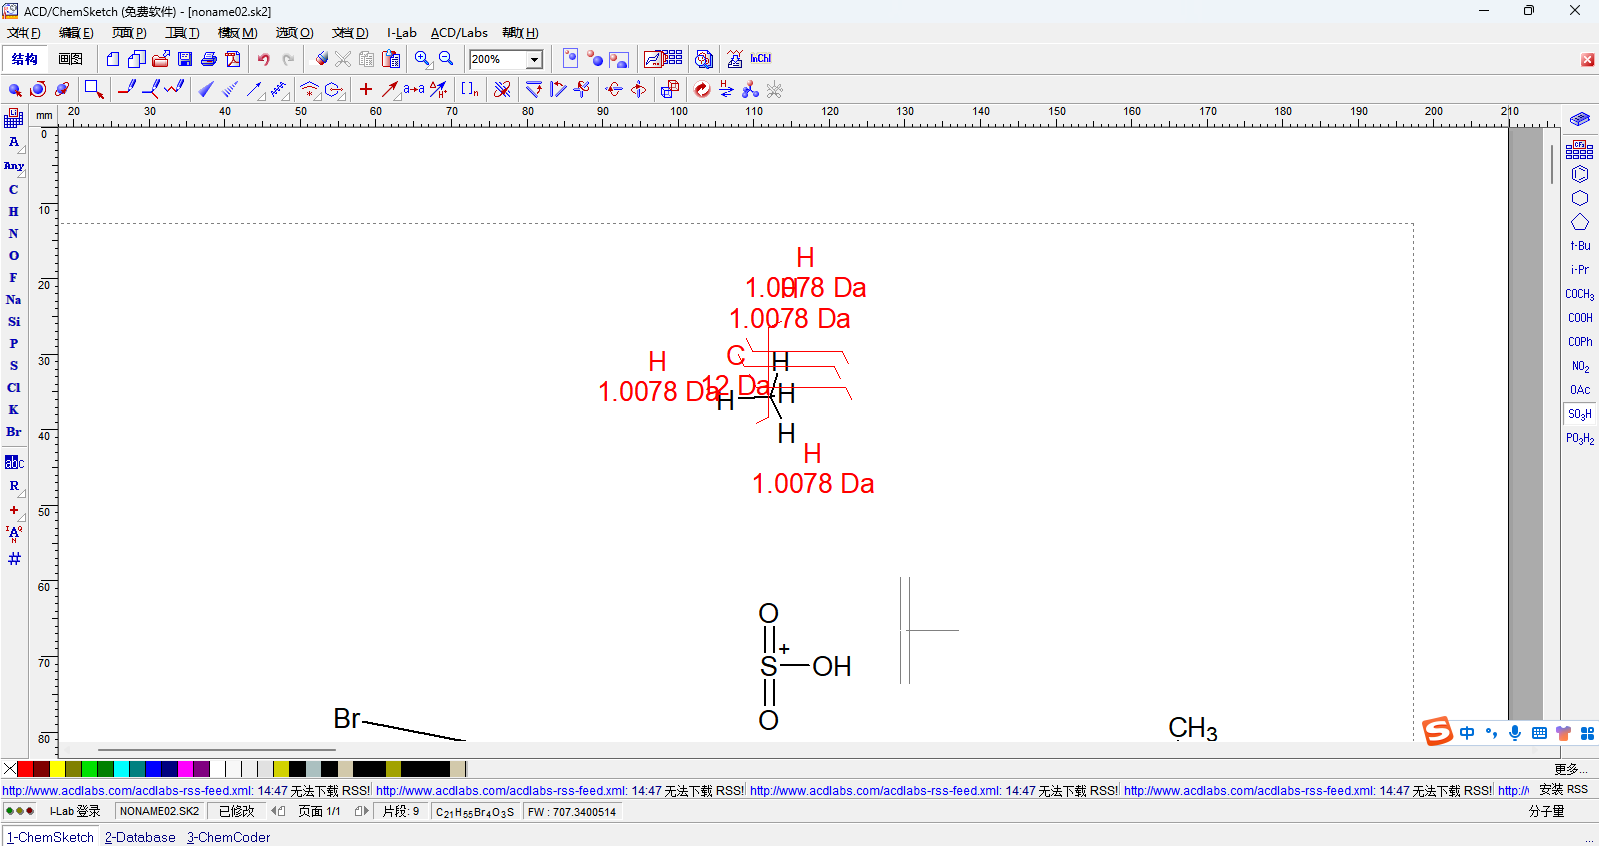Select the down stereo hashed bond tool
The width and height of the screenshot is (1599, 846).
pyautogui.click(x=230, y=89)
